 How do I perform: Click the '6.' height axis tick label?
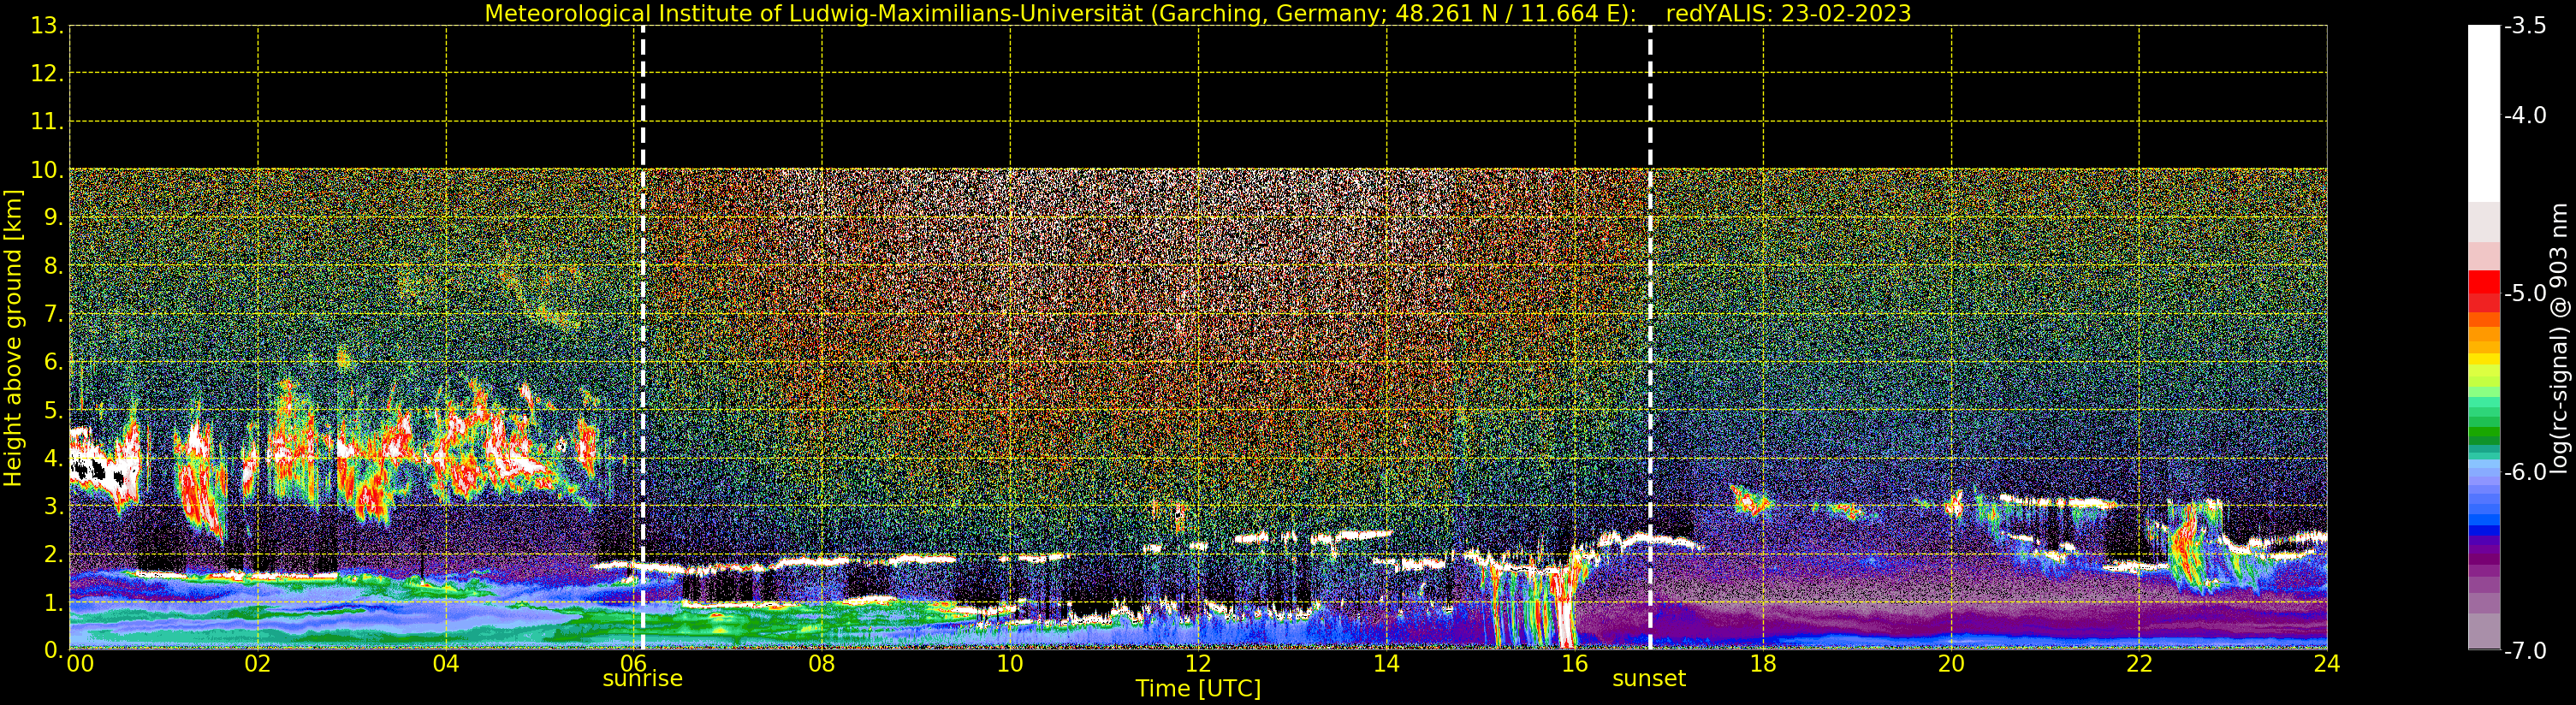(x=53, y=362)
